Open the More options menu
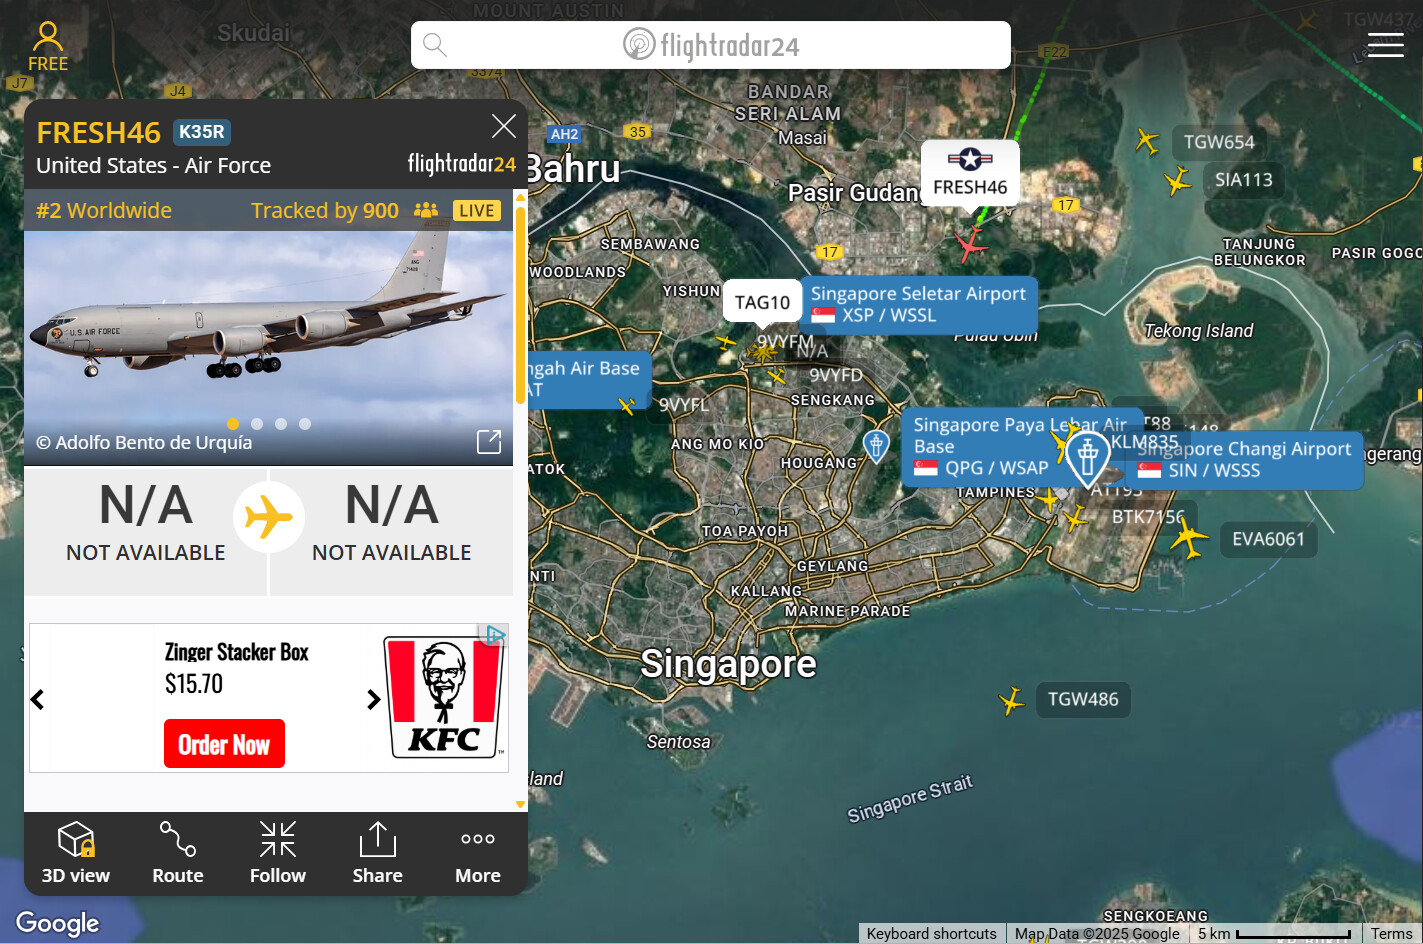Viewport: 1423px width, 944px height. pos(478,853)
